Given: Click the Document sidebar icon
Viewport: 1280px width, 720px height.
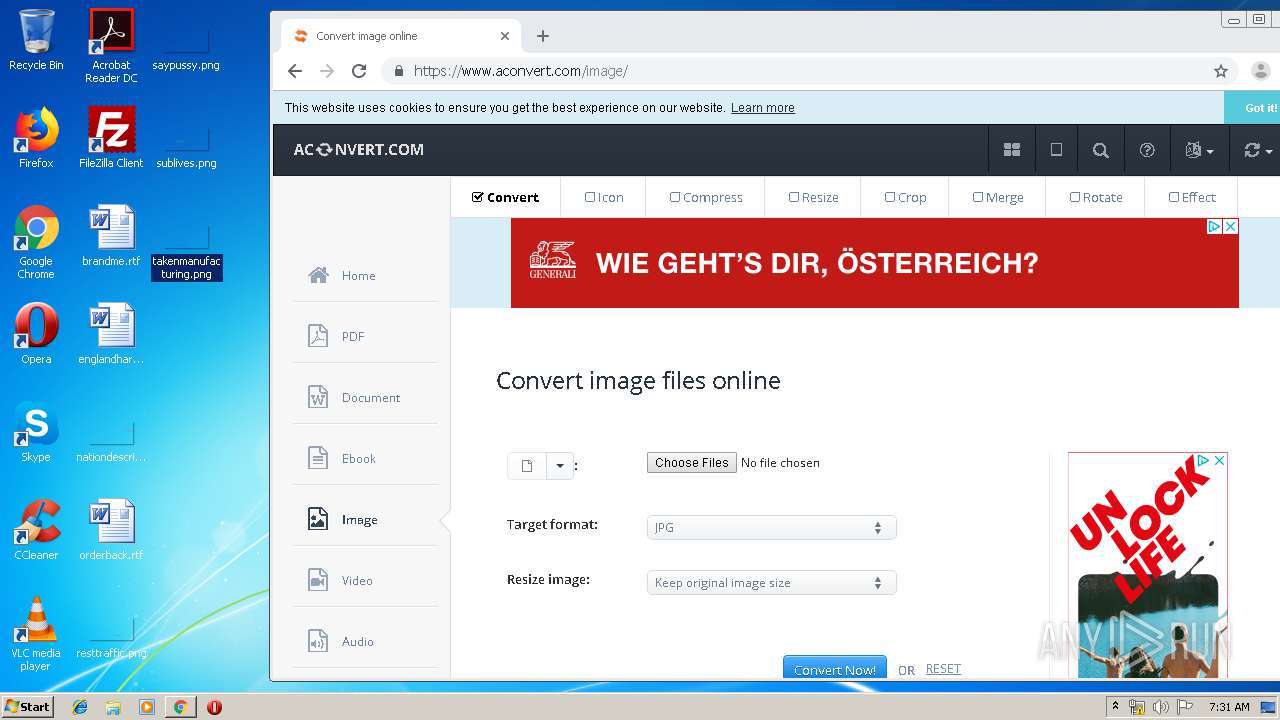Looking at the screenshot, I should (318, 397).
